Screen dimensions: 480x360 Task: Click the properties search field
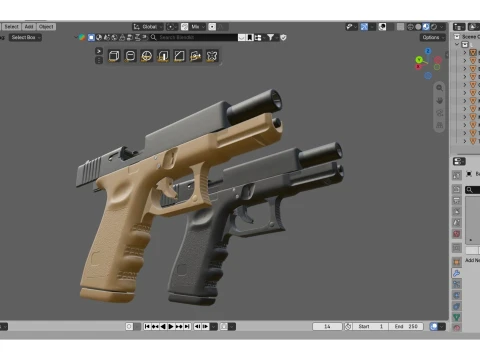473,190
